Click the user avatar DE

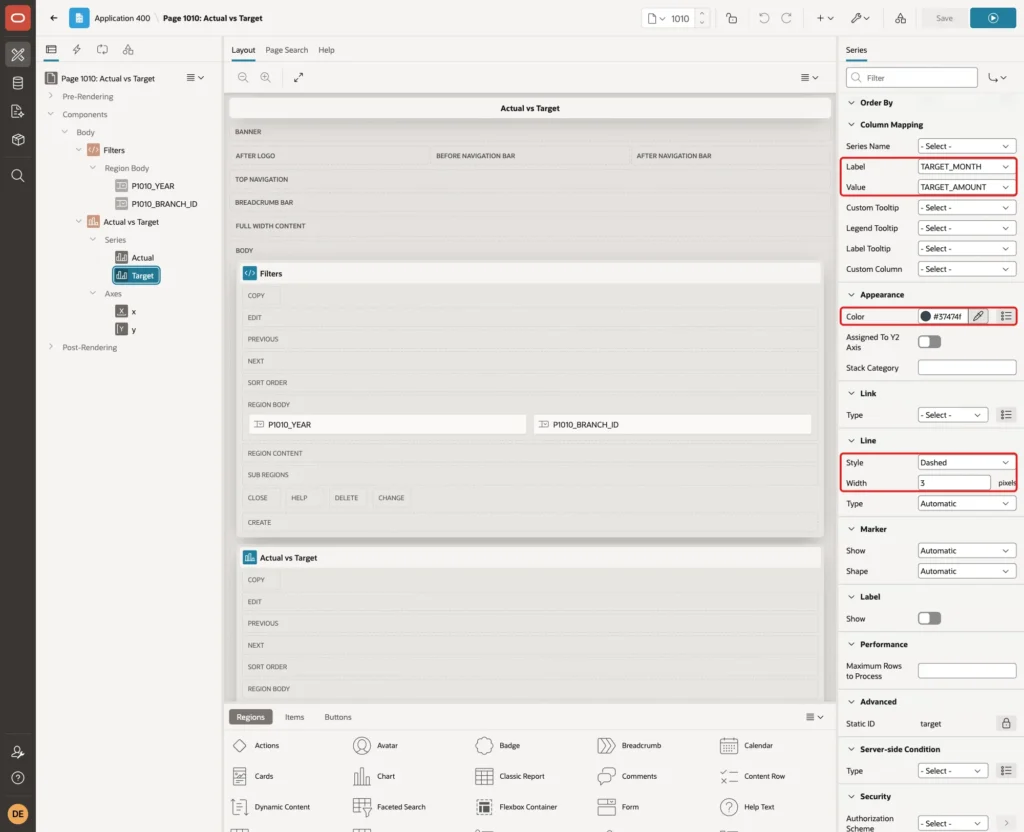pyautogui.click(x=18, y=814)
